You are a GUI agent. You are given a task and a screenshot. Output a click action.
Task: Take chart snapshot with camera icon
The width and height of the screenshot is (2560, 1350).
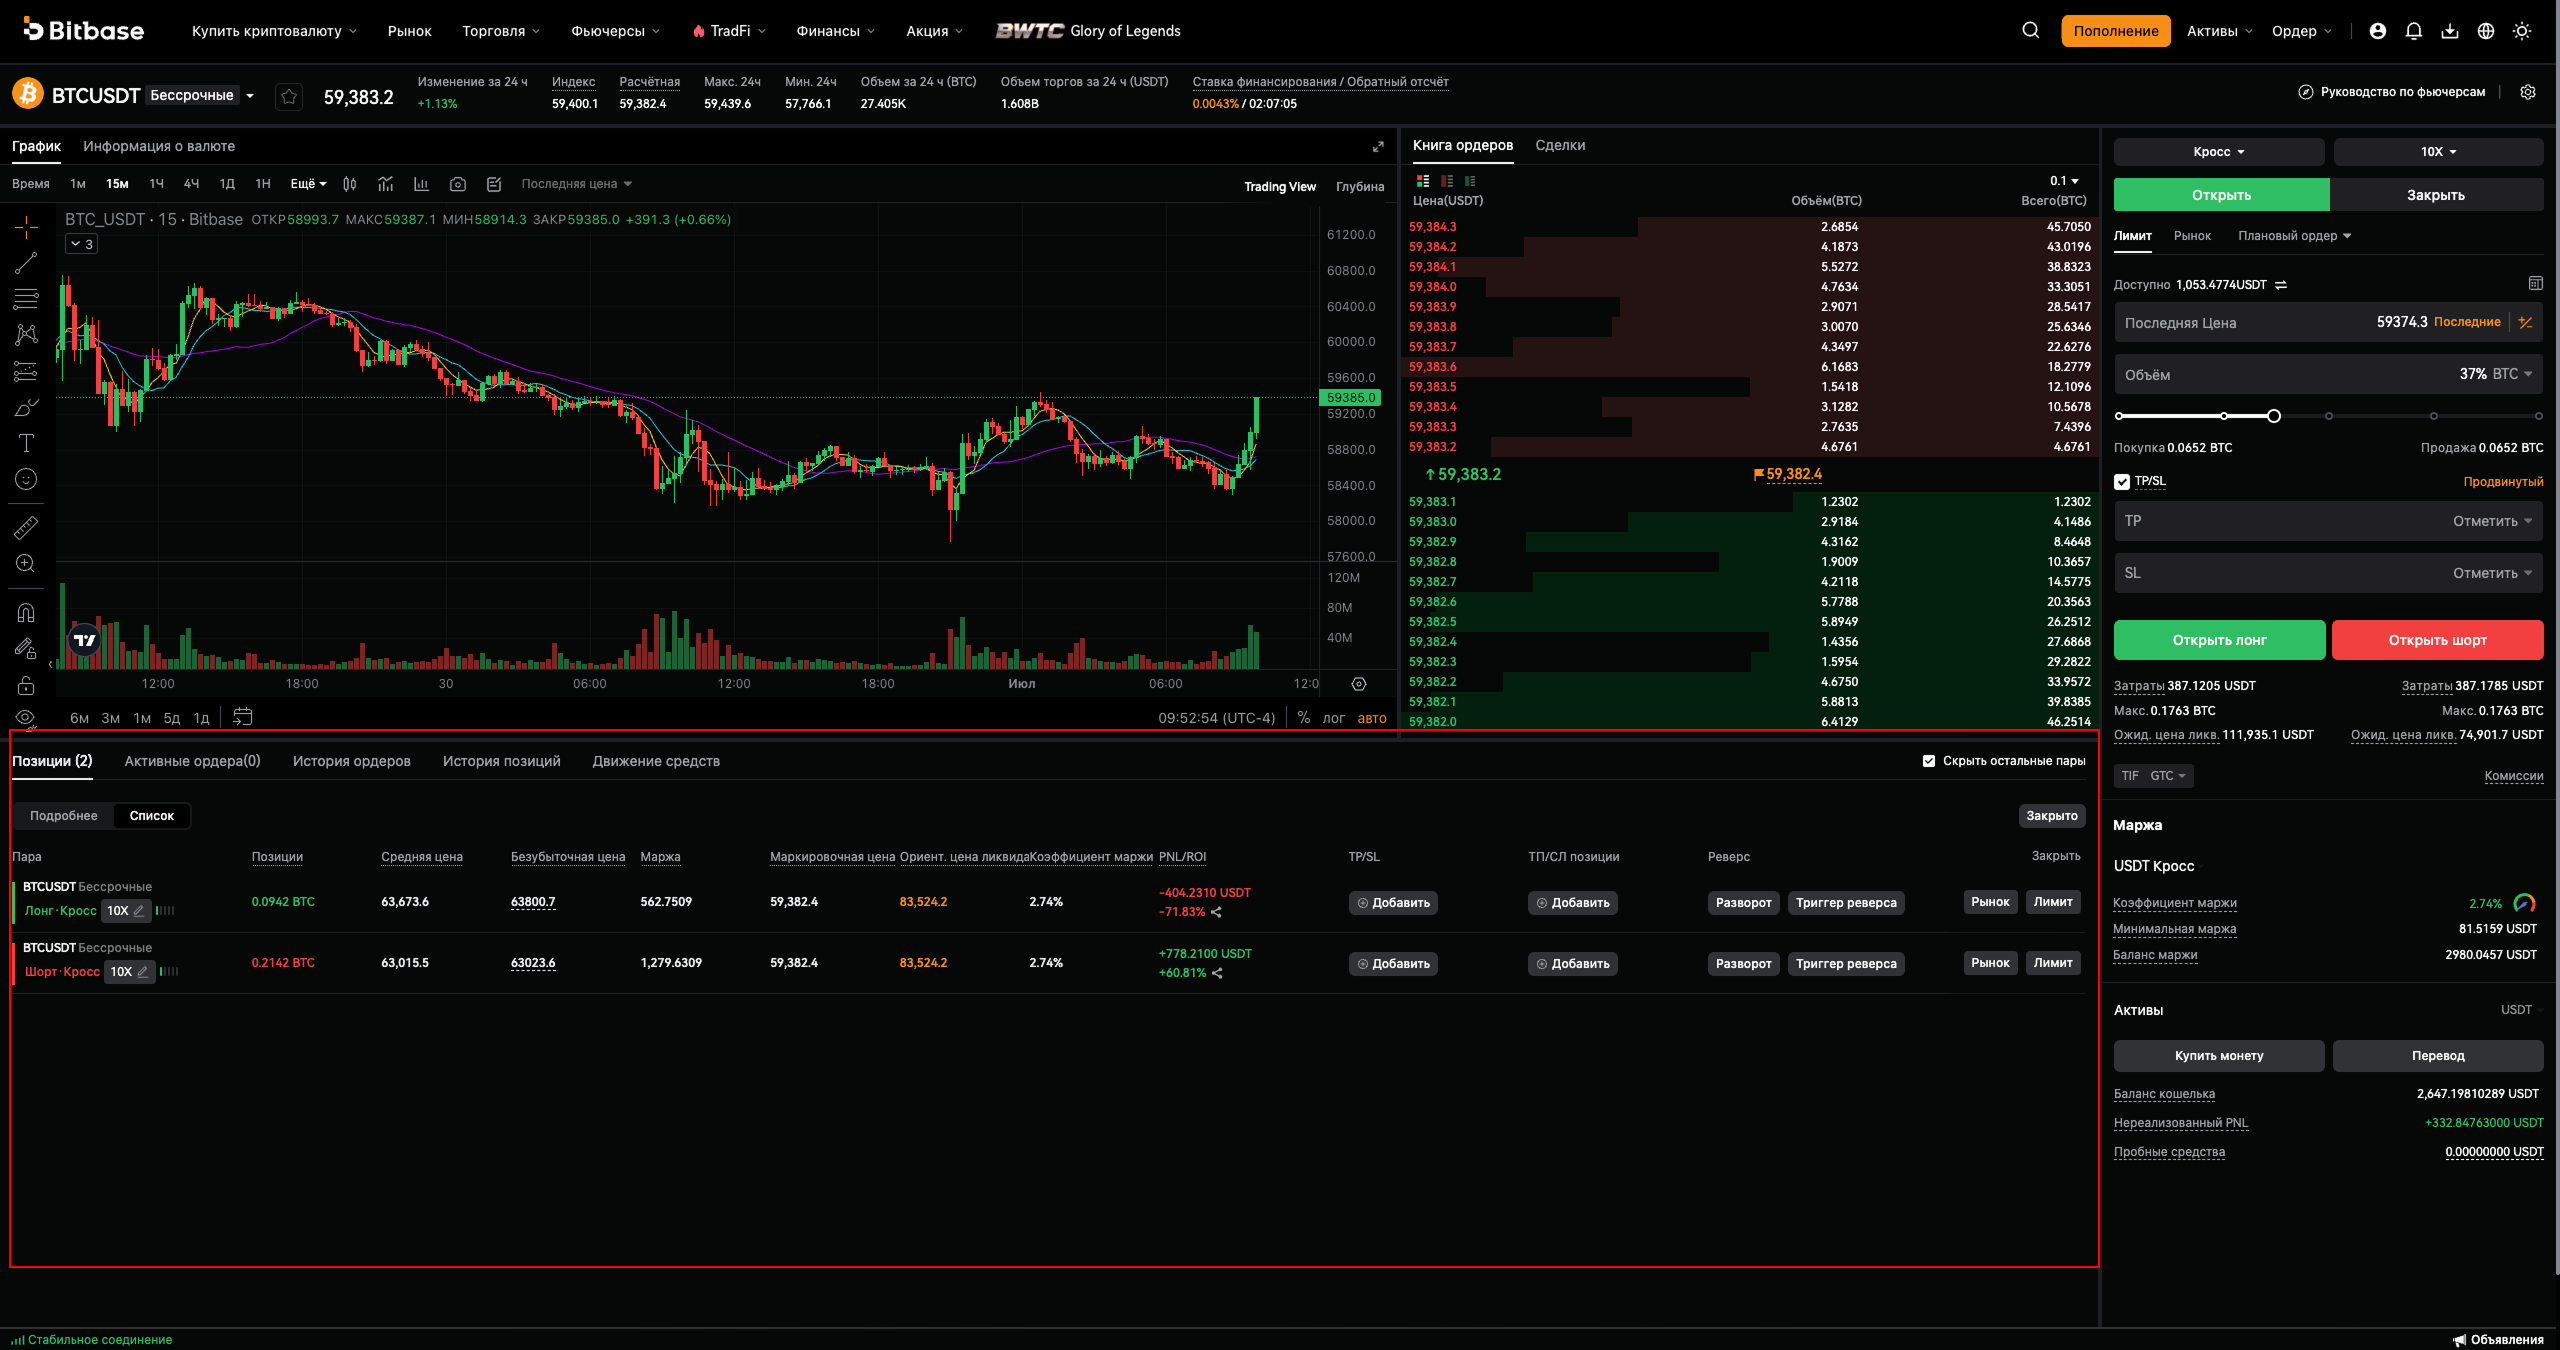(x=458, y=184)
